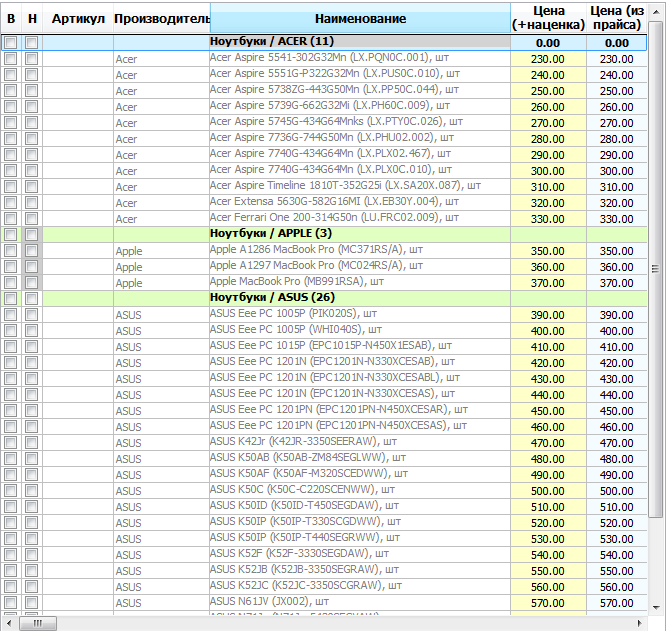Select ASUS Eee PC 1015P name cell
The height and width of the screenshot is (631, 671).
tap(360, 347)
